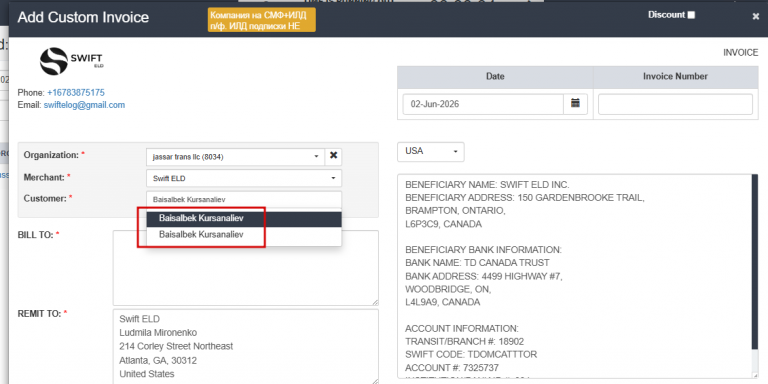Click the Invoice Number column header
The width and height of the screenshot is (768, 384).
click(x=675, y=76)
